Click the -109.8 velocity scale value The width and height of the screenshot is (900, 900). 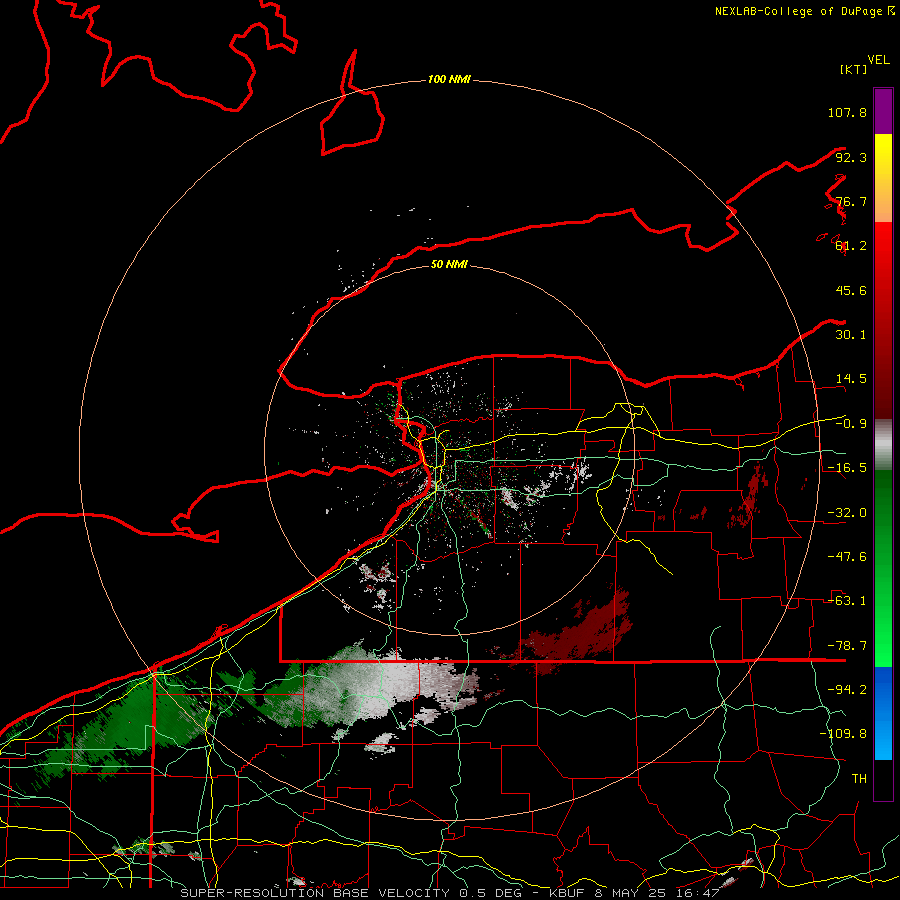[x=843, y=734]
